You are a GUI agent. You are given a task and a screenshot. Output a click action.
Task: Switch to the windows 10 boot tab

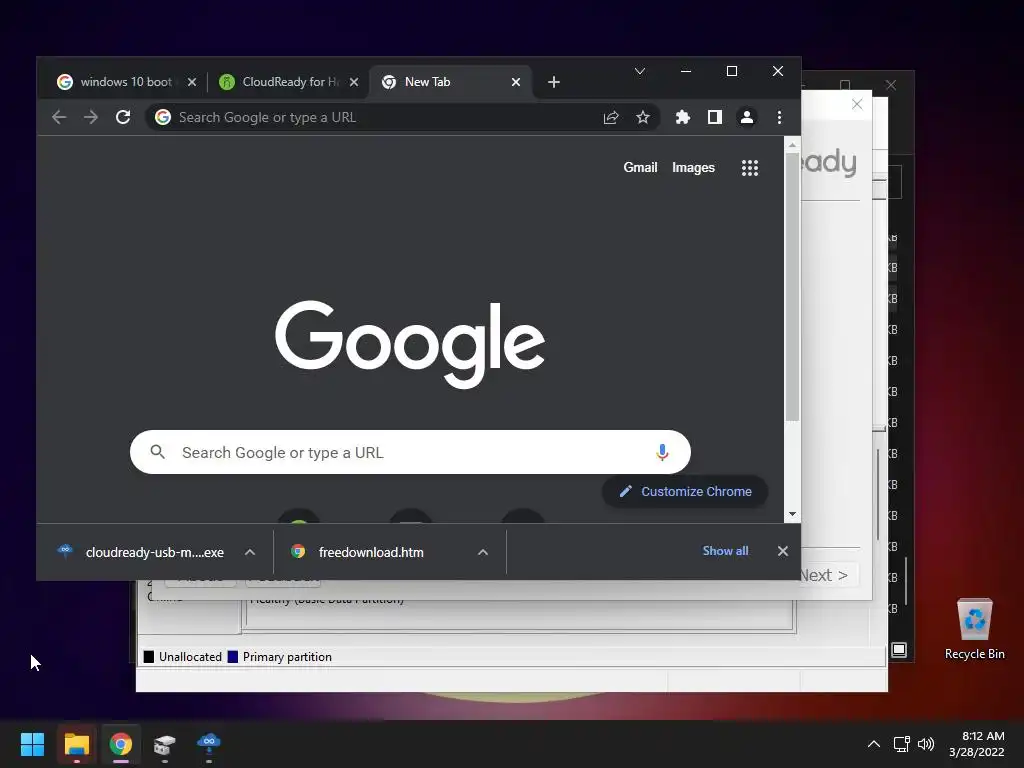tap(124, 82)
